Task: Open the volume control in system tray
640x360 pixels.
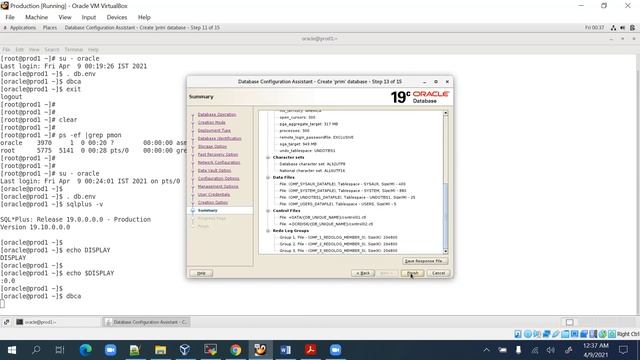Action: coord(551,350)
